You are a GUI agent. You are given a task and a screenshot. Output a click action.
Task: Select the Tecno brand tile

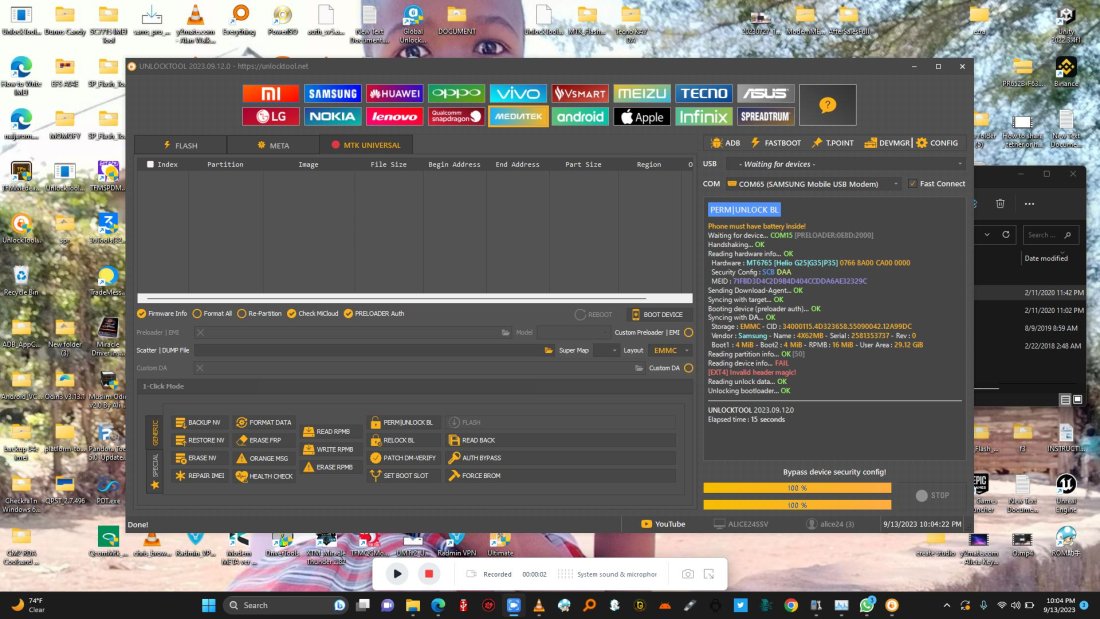point(704,93)
